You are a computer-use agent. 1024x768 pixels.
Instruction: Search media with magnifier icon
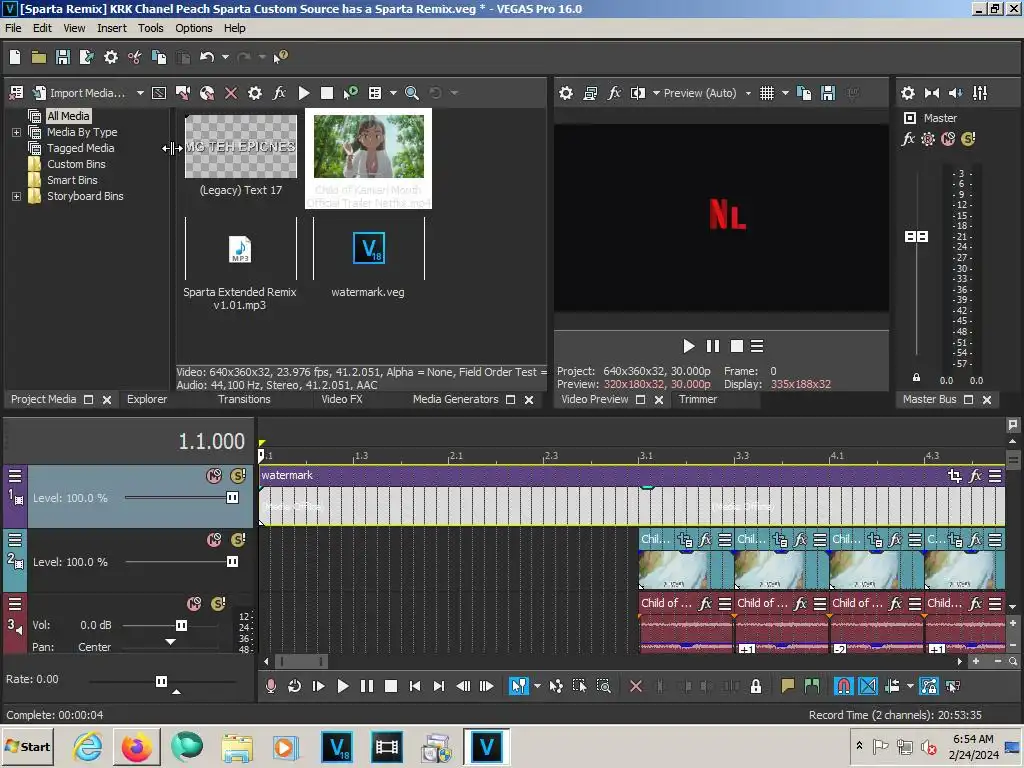(x=411, y=93)
